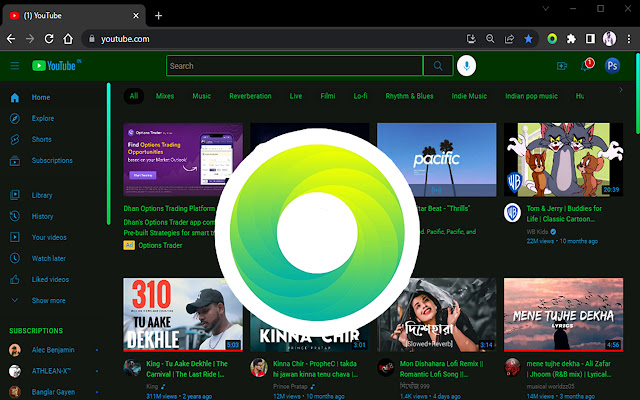The width and height of the screenshot is (640, 400).
Task: Open the extensions puzzle icon
Action: (x=571, y=39)
